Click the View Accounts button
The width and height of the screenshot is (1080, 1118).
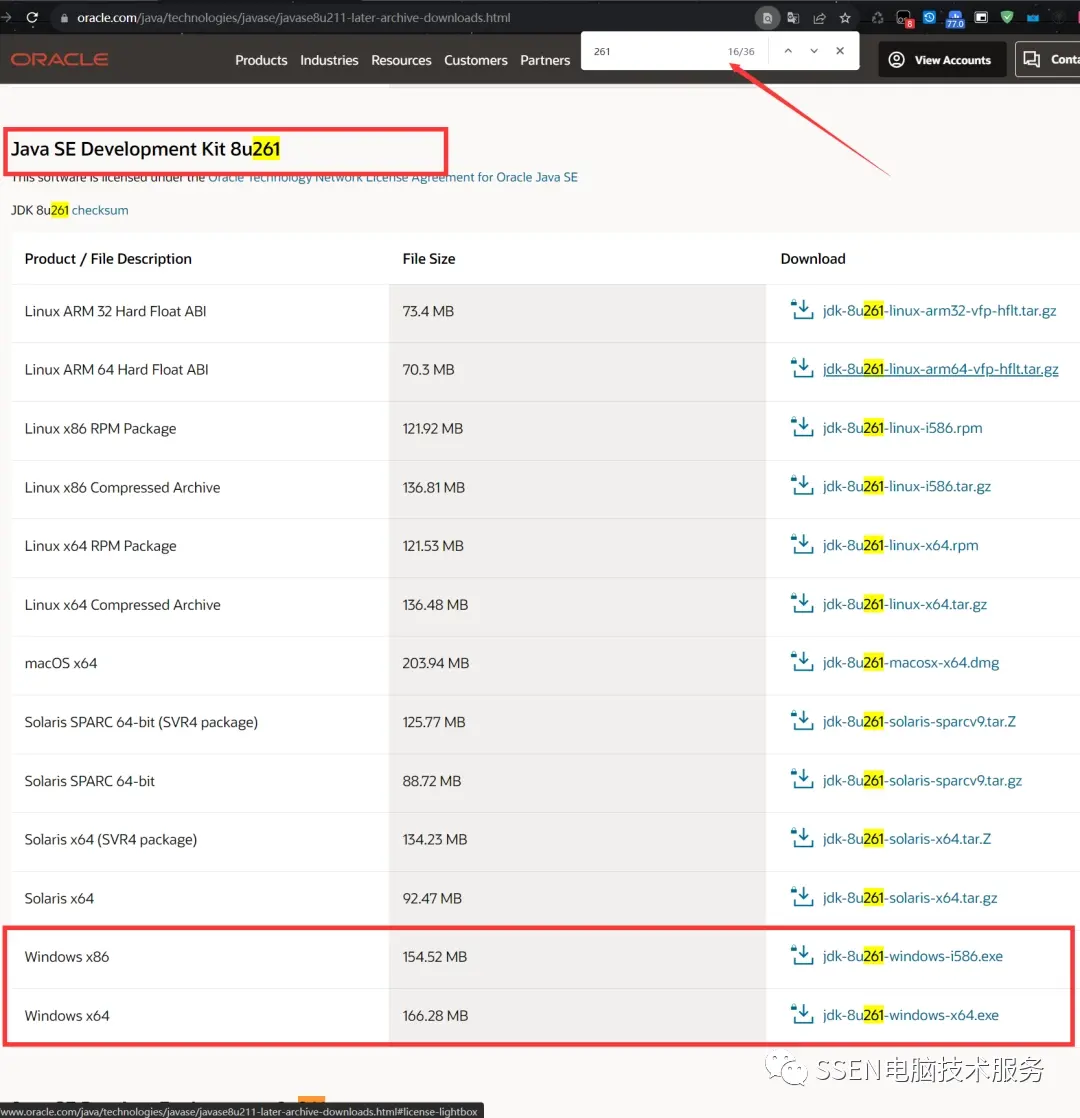tap(941, 59)
